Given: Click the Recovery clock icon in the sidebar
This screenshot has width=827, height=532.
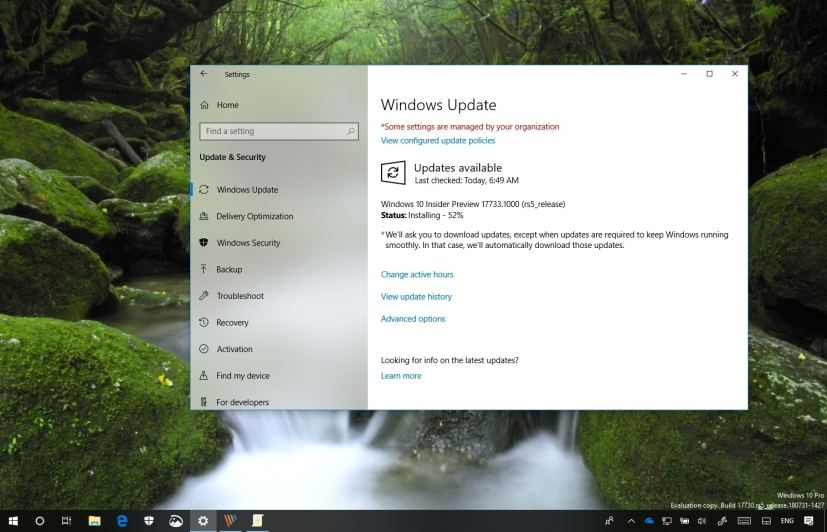Looking at the screenshot, I should pos(204,322).
